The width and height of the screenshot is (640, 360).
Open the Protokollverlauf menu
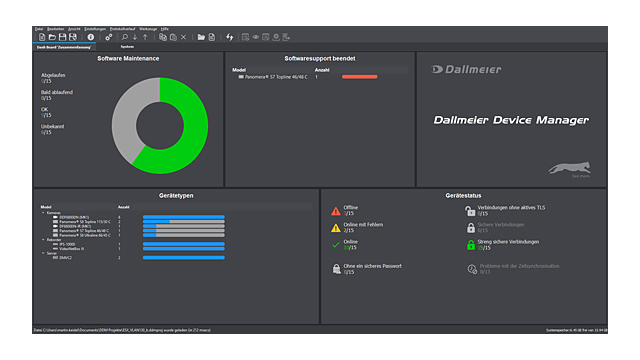(x=122, y=29)
